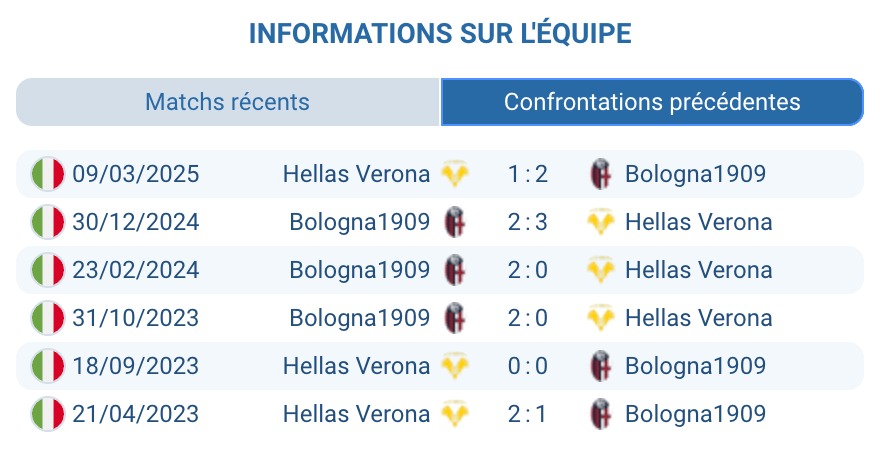
Task: Click the Bologna1909 crest in the 09/03/2025 row
Action: tap(600, 174)
